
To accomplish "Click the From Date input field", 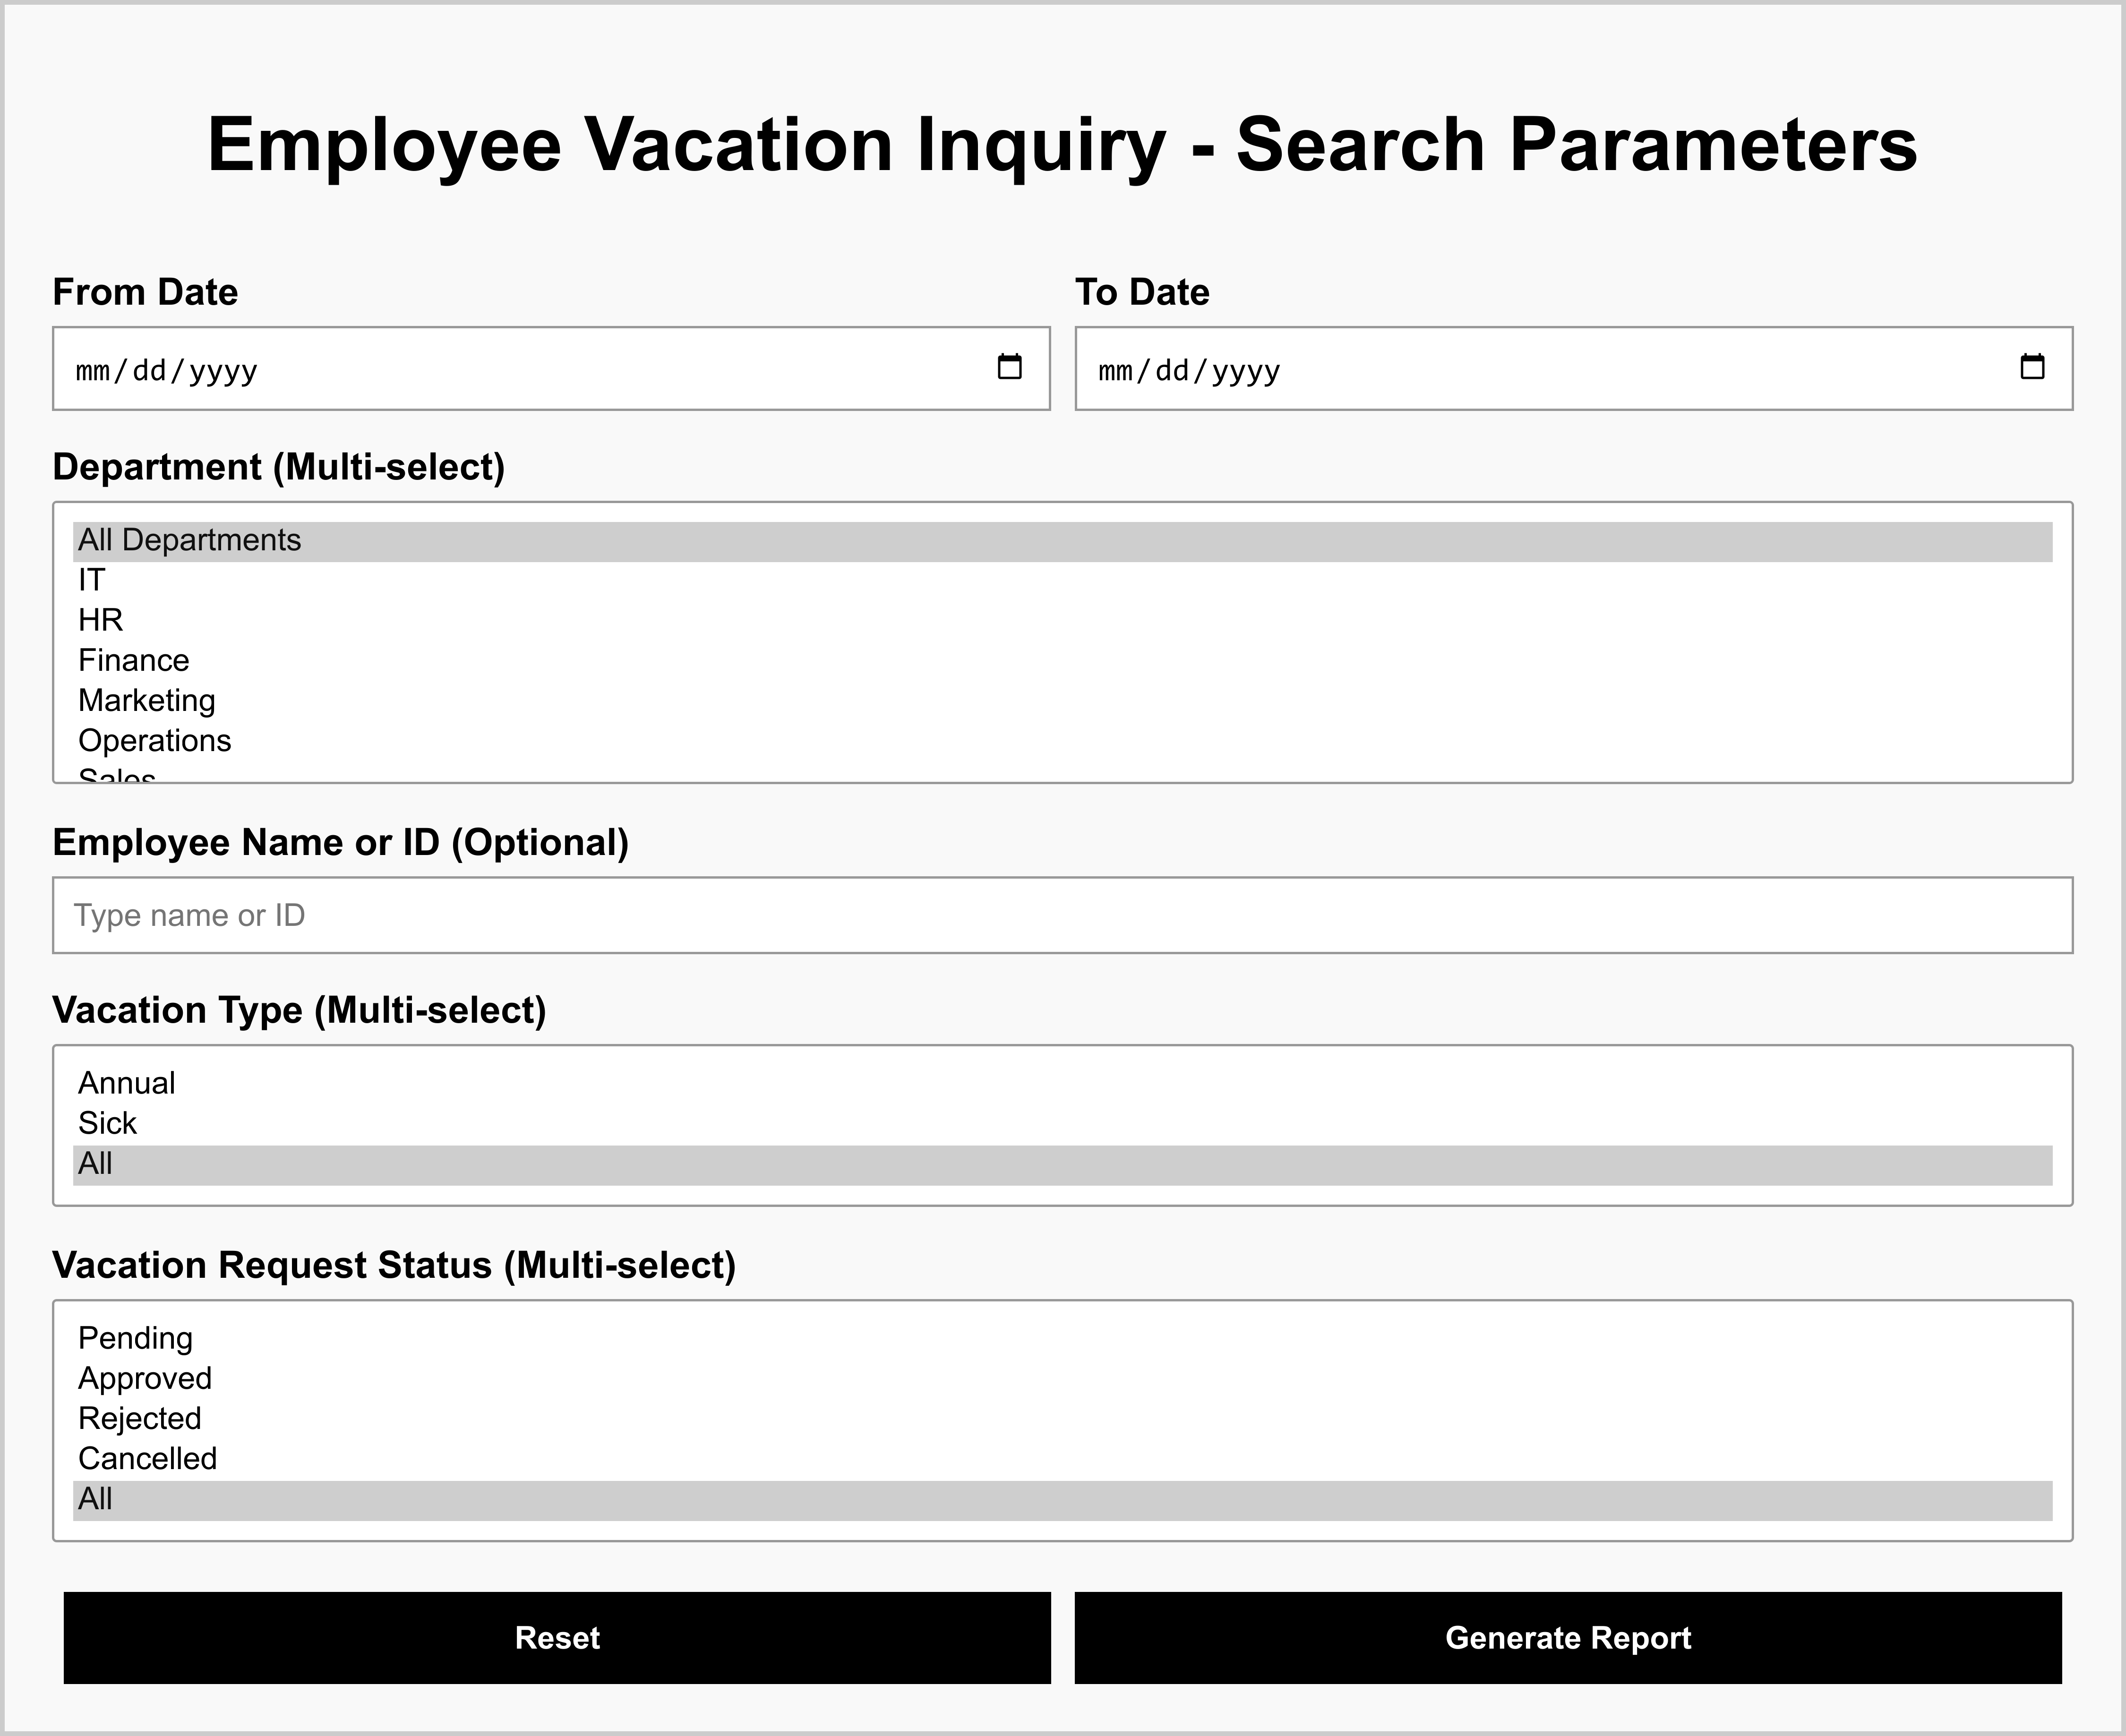I will [x=500, y=369].
